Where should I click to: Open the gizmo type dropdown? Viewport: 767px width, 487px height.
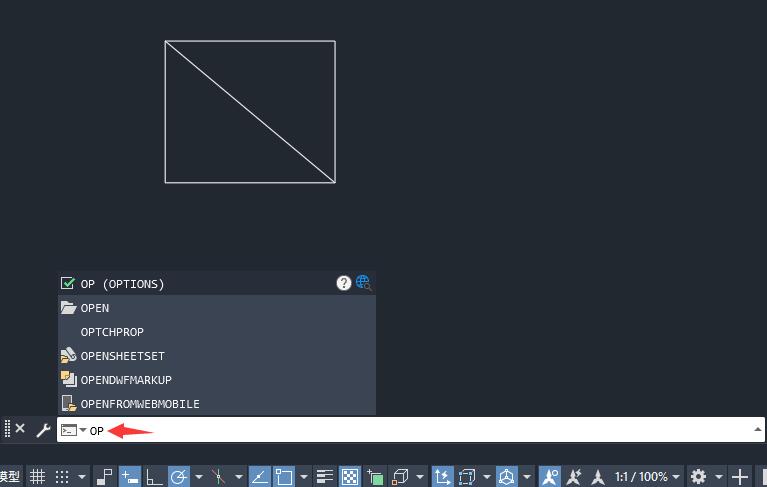coord(527,476)
